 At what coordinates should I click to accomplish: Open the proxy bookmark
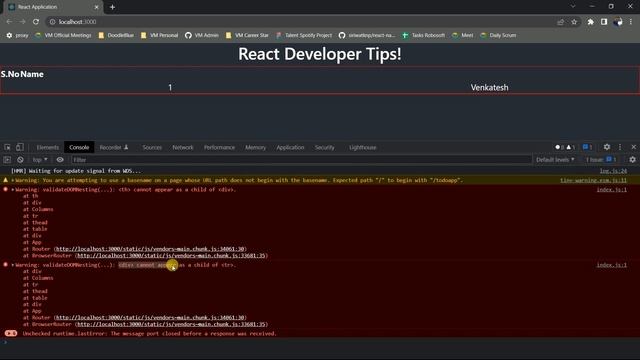(17, 35)
